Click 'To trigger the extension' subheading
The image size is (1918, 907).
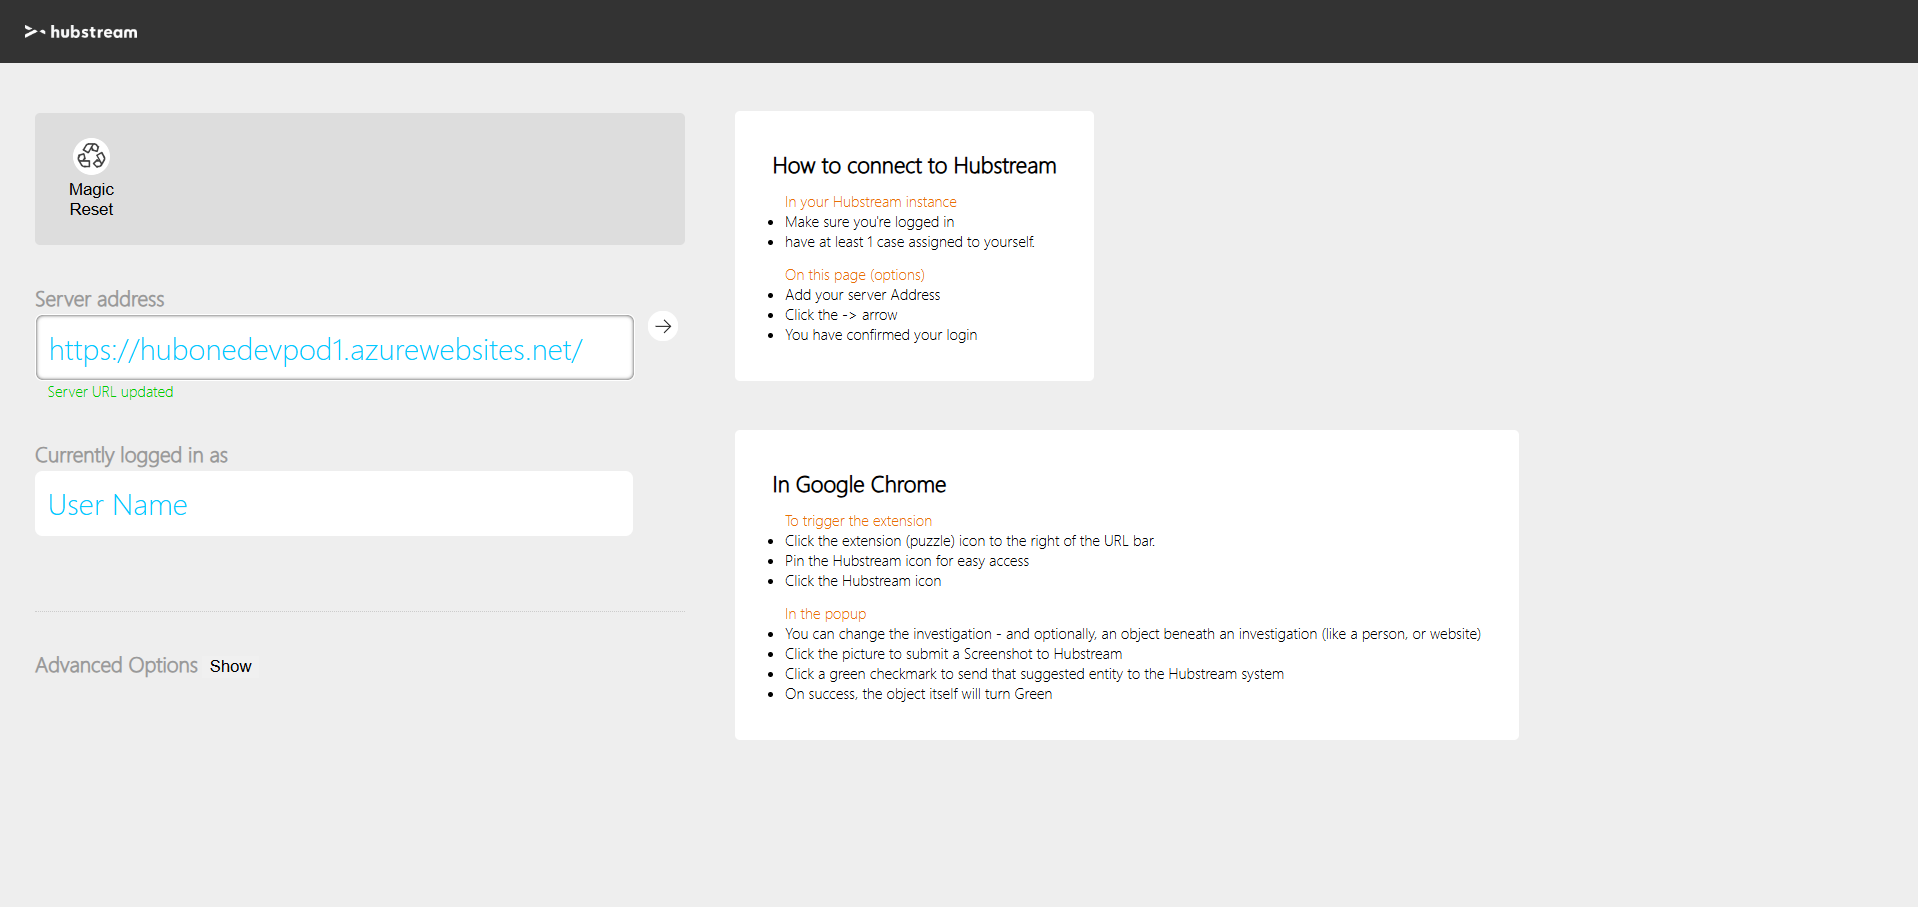click(857, 521)
